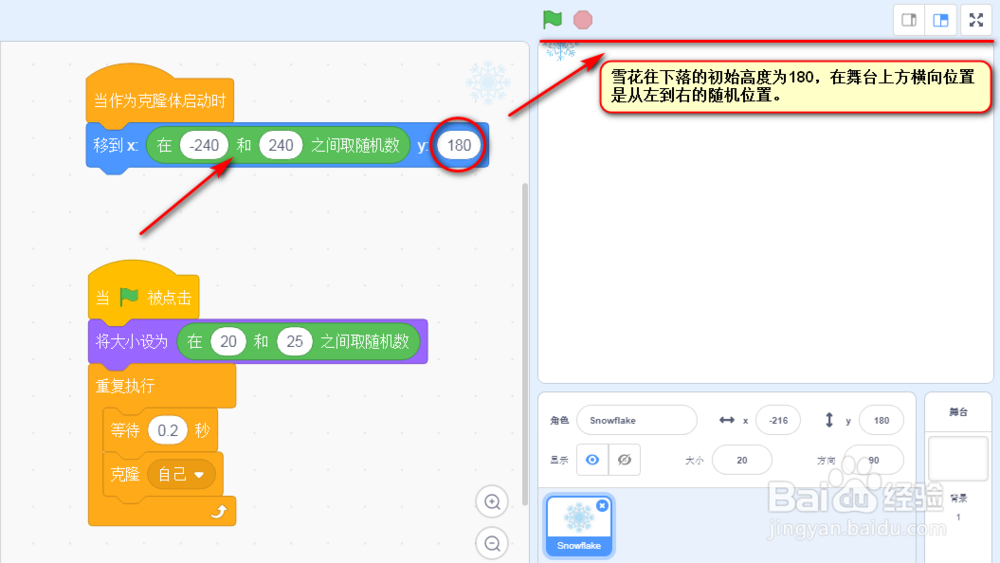Enter full screen stage mode

[976, 20]
